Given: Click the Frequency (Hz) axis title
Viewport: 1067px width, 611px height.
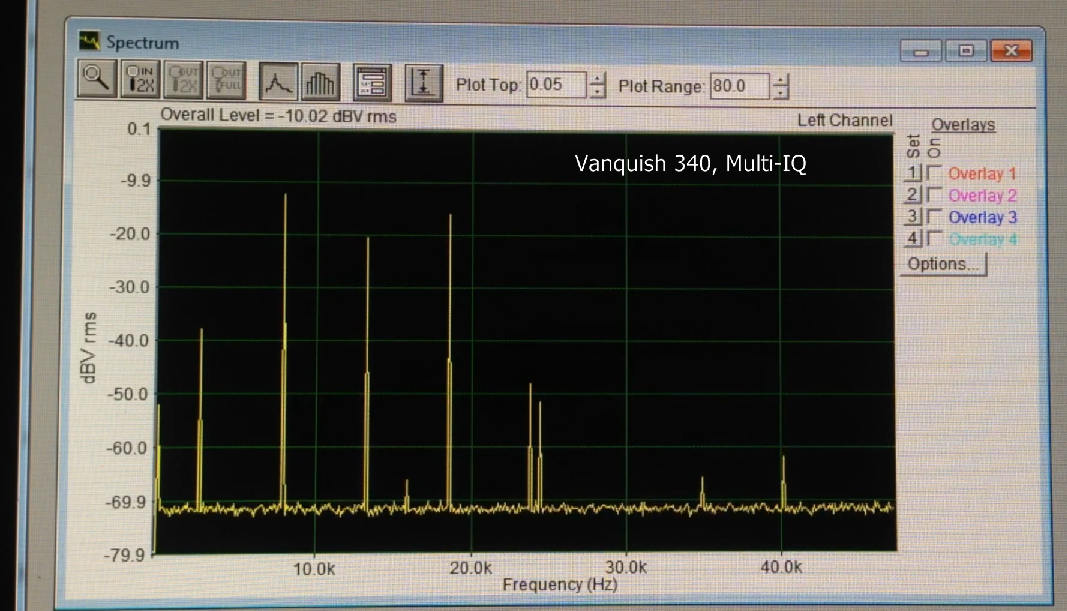Looking at the screenshot, I should pos(559,584).
